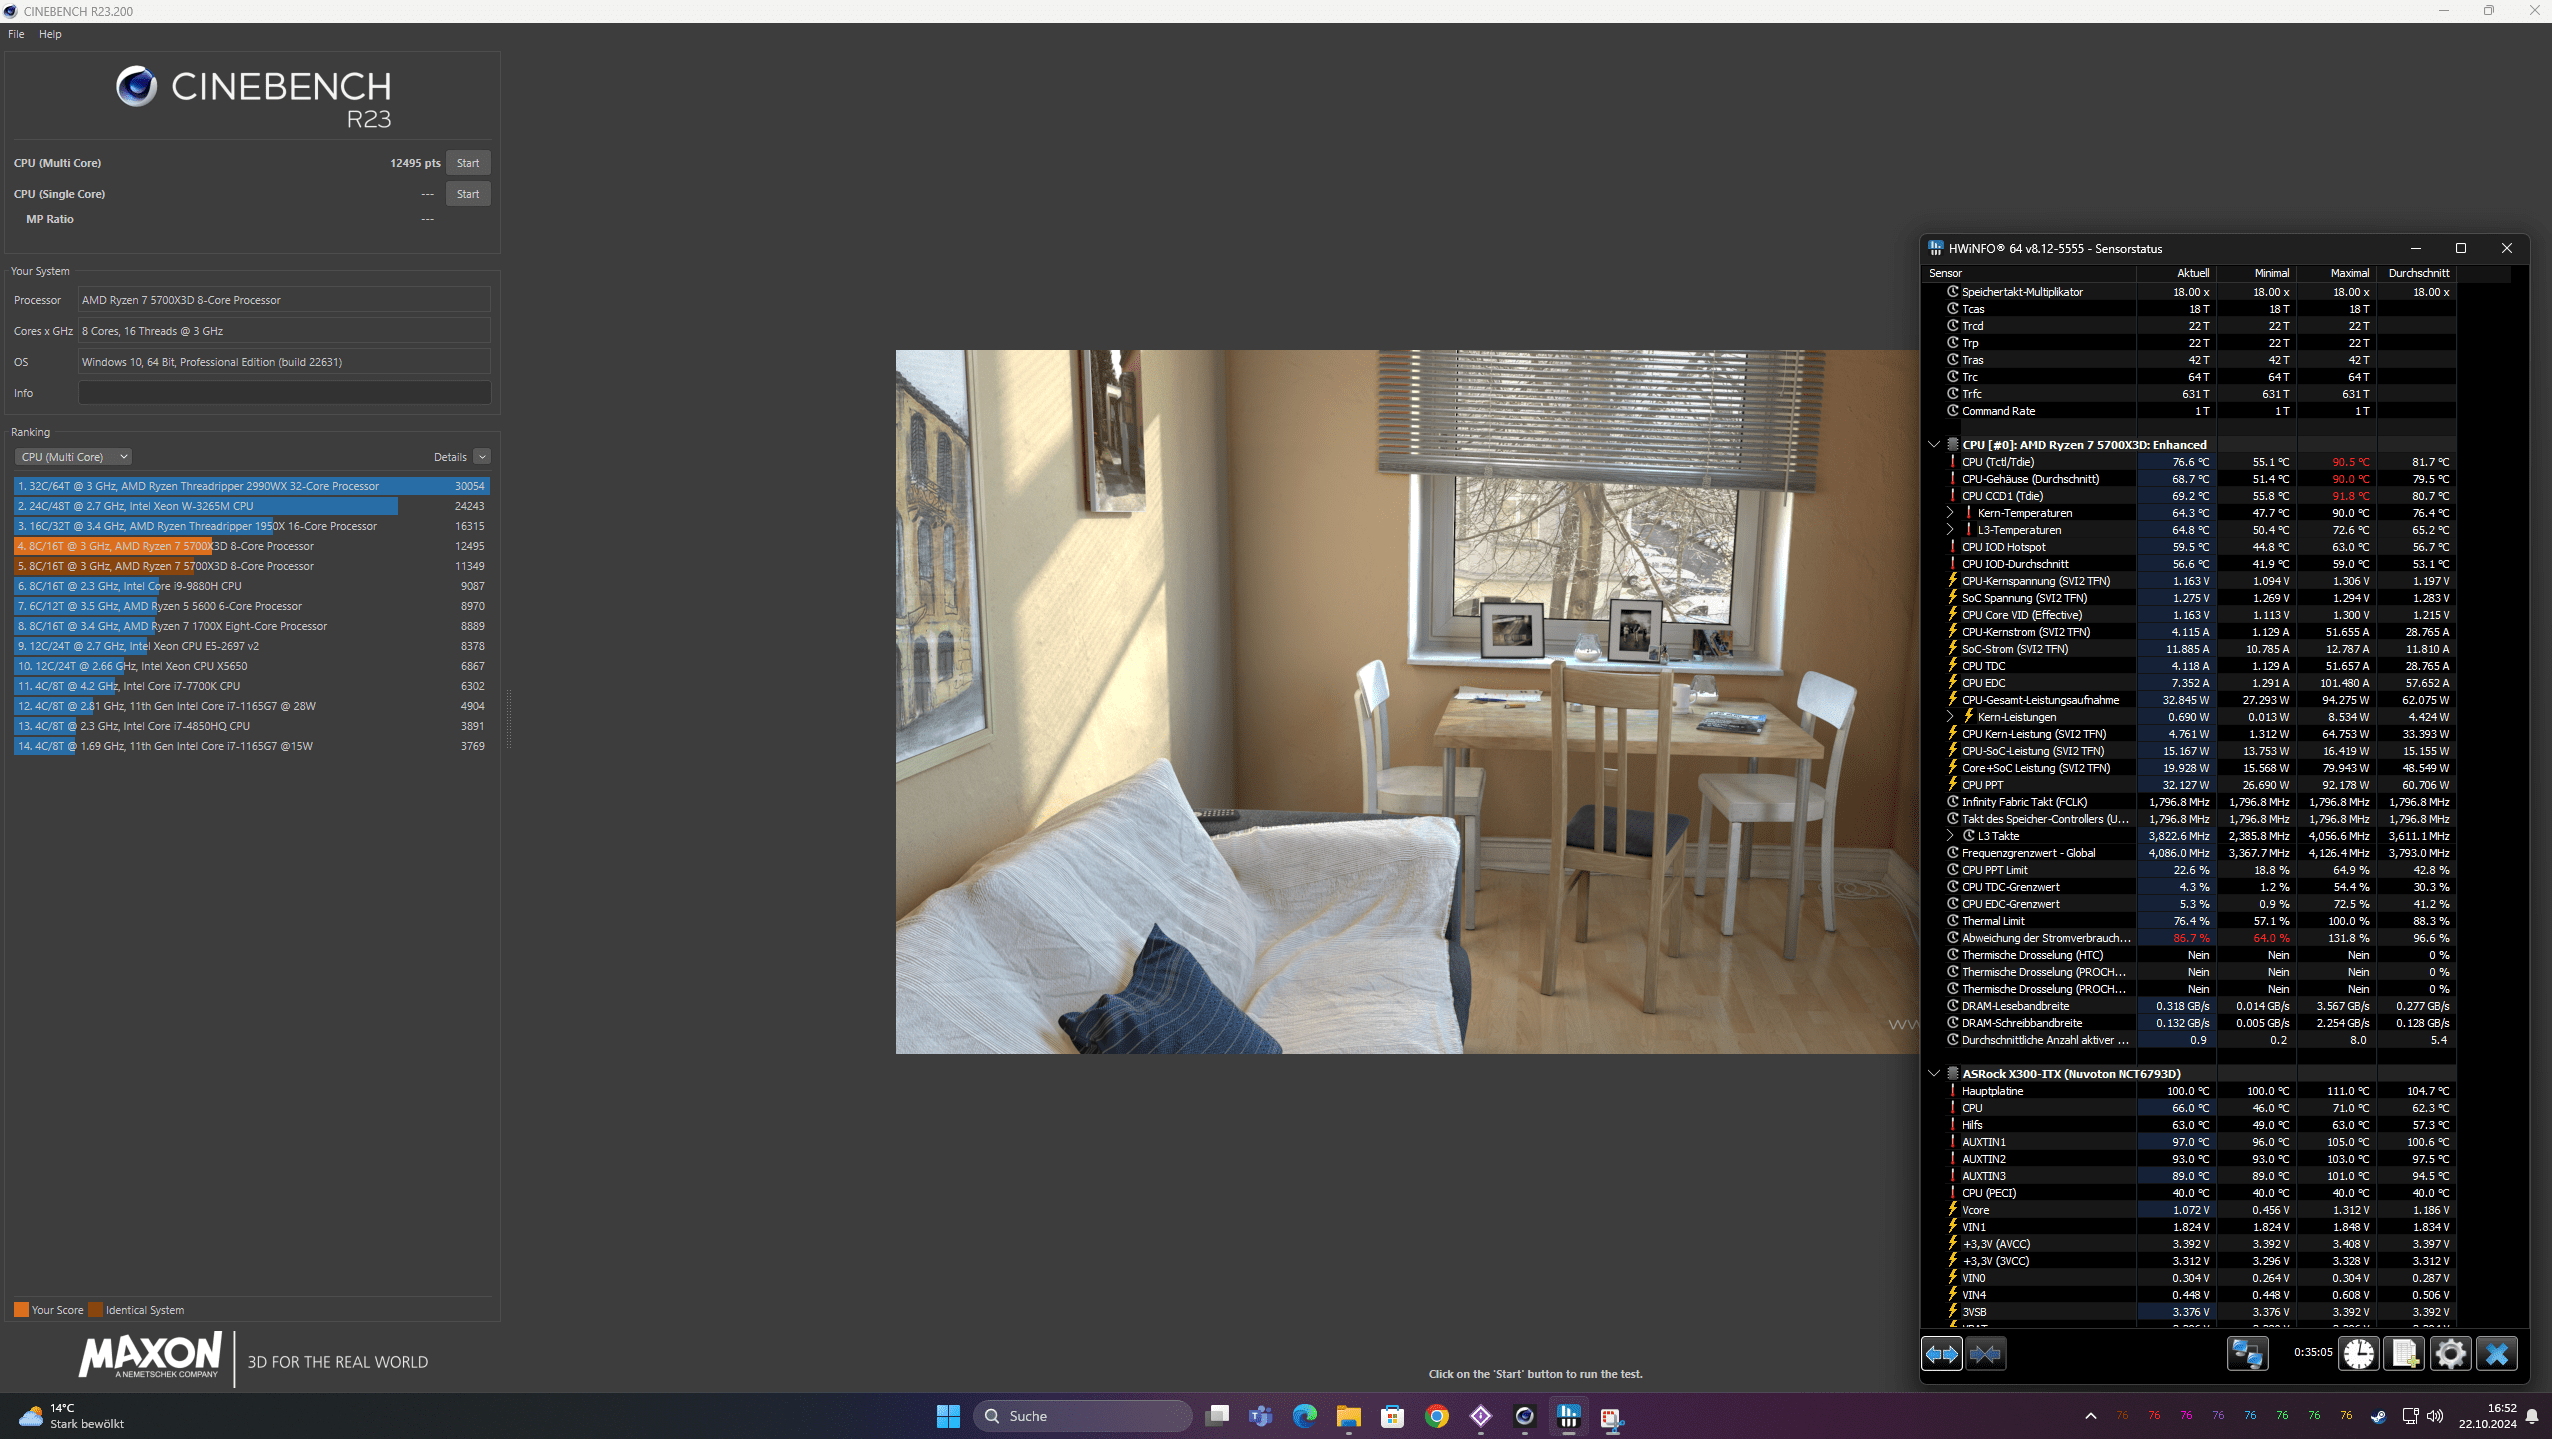Collapse the CPU [#0] AMD Ryzen sensor group
This screenshot has width=2552, height=1439.
pos(1933,445)
